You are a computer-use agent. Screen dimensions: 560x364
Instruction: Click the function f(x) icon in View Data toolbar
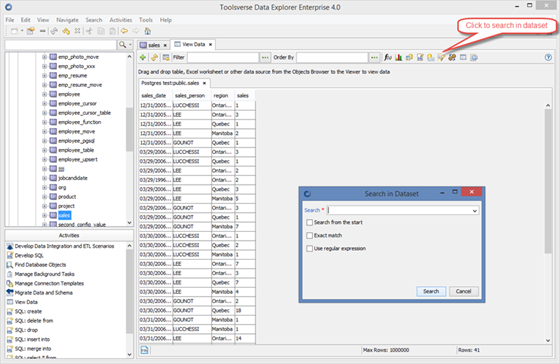coord(388,58)
